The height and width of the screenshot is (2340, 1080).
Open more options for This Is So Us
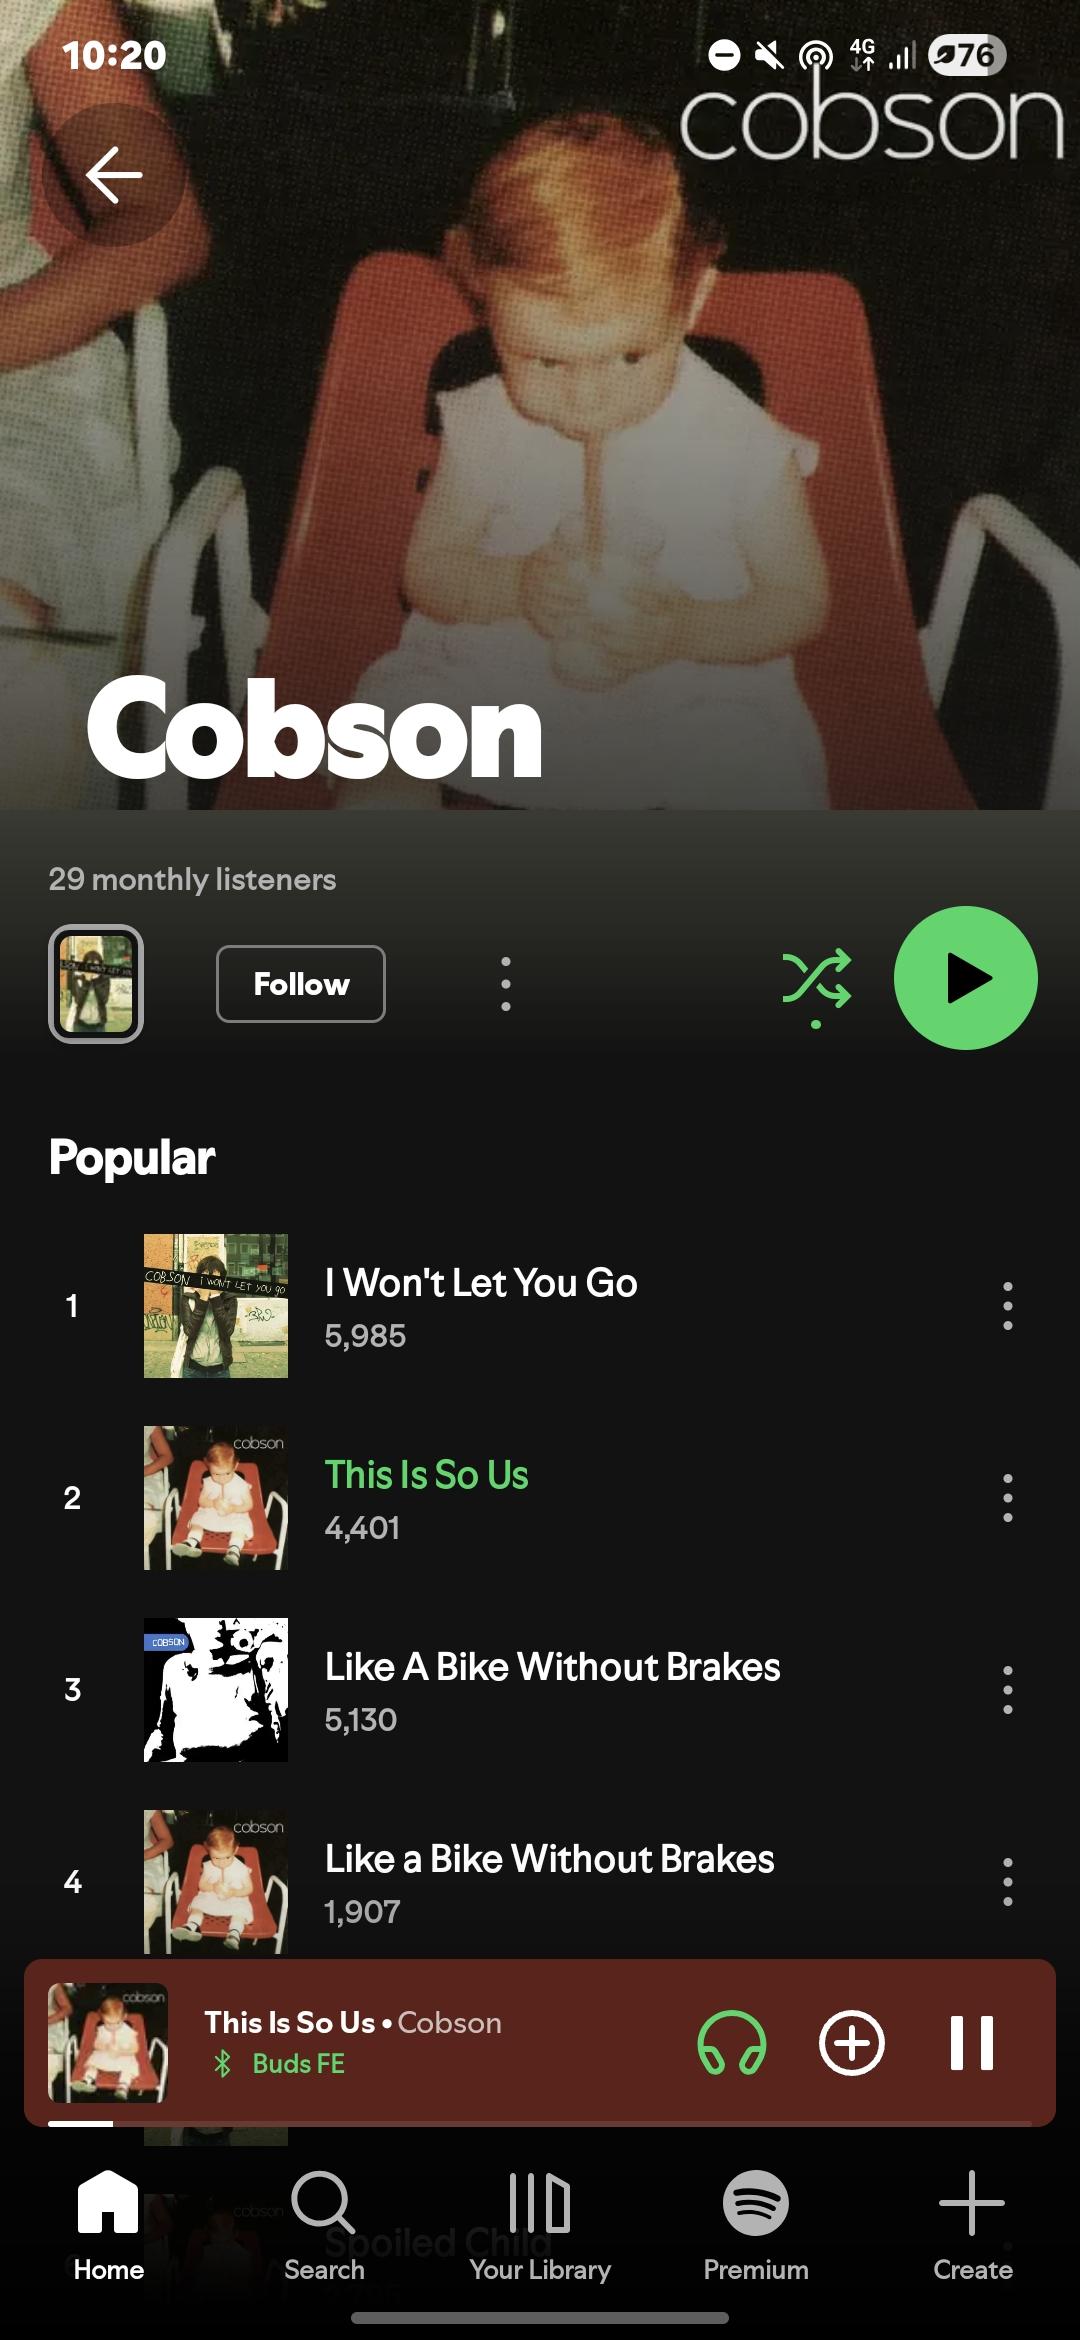[1007, 1498]
